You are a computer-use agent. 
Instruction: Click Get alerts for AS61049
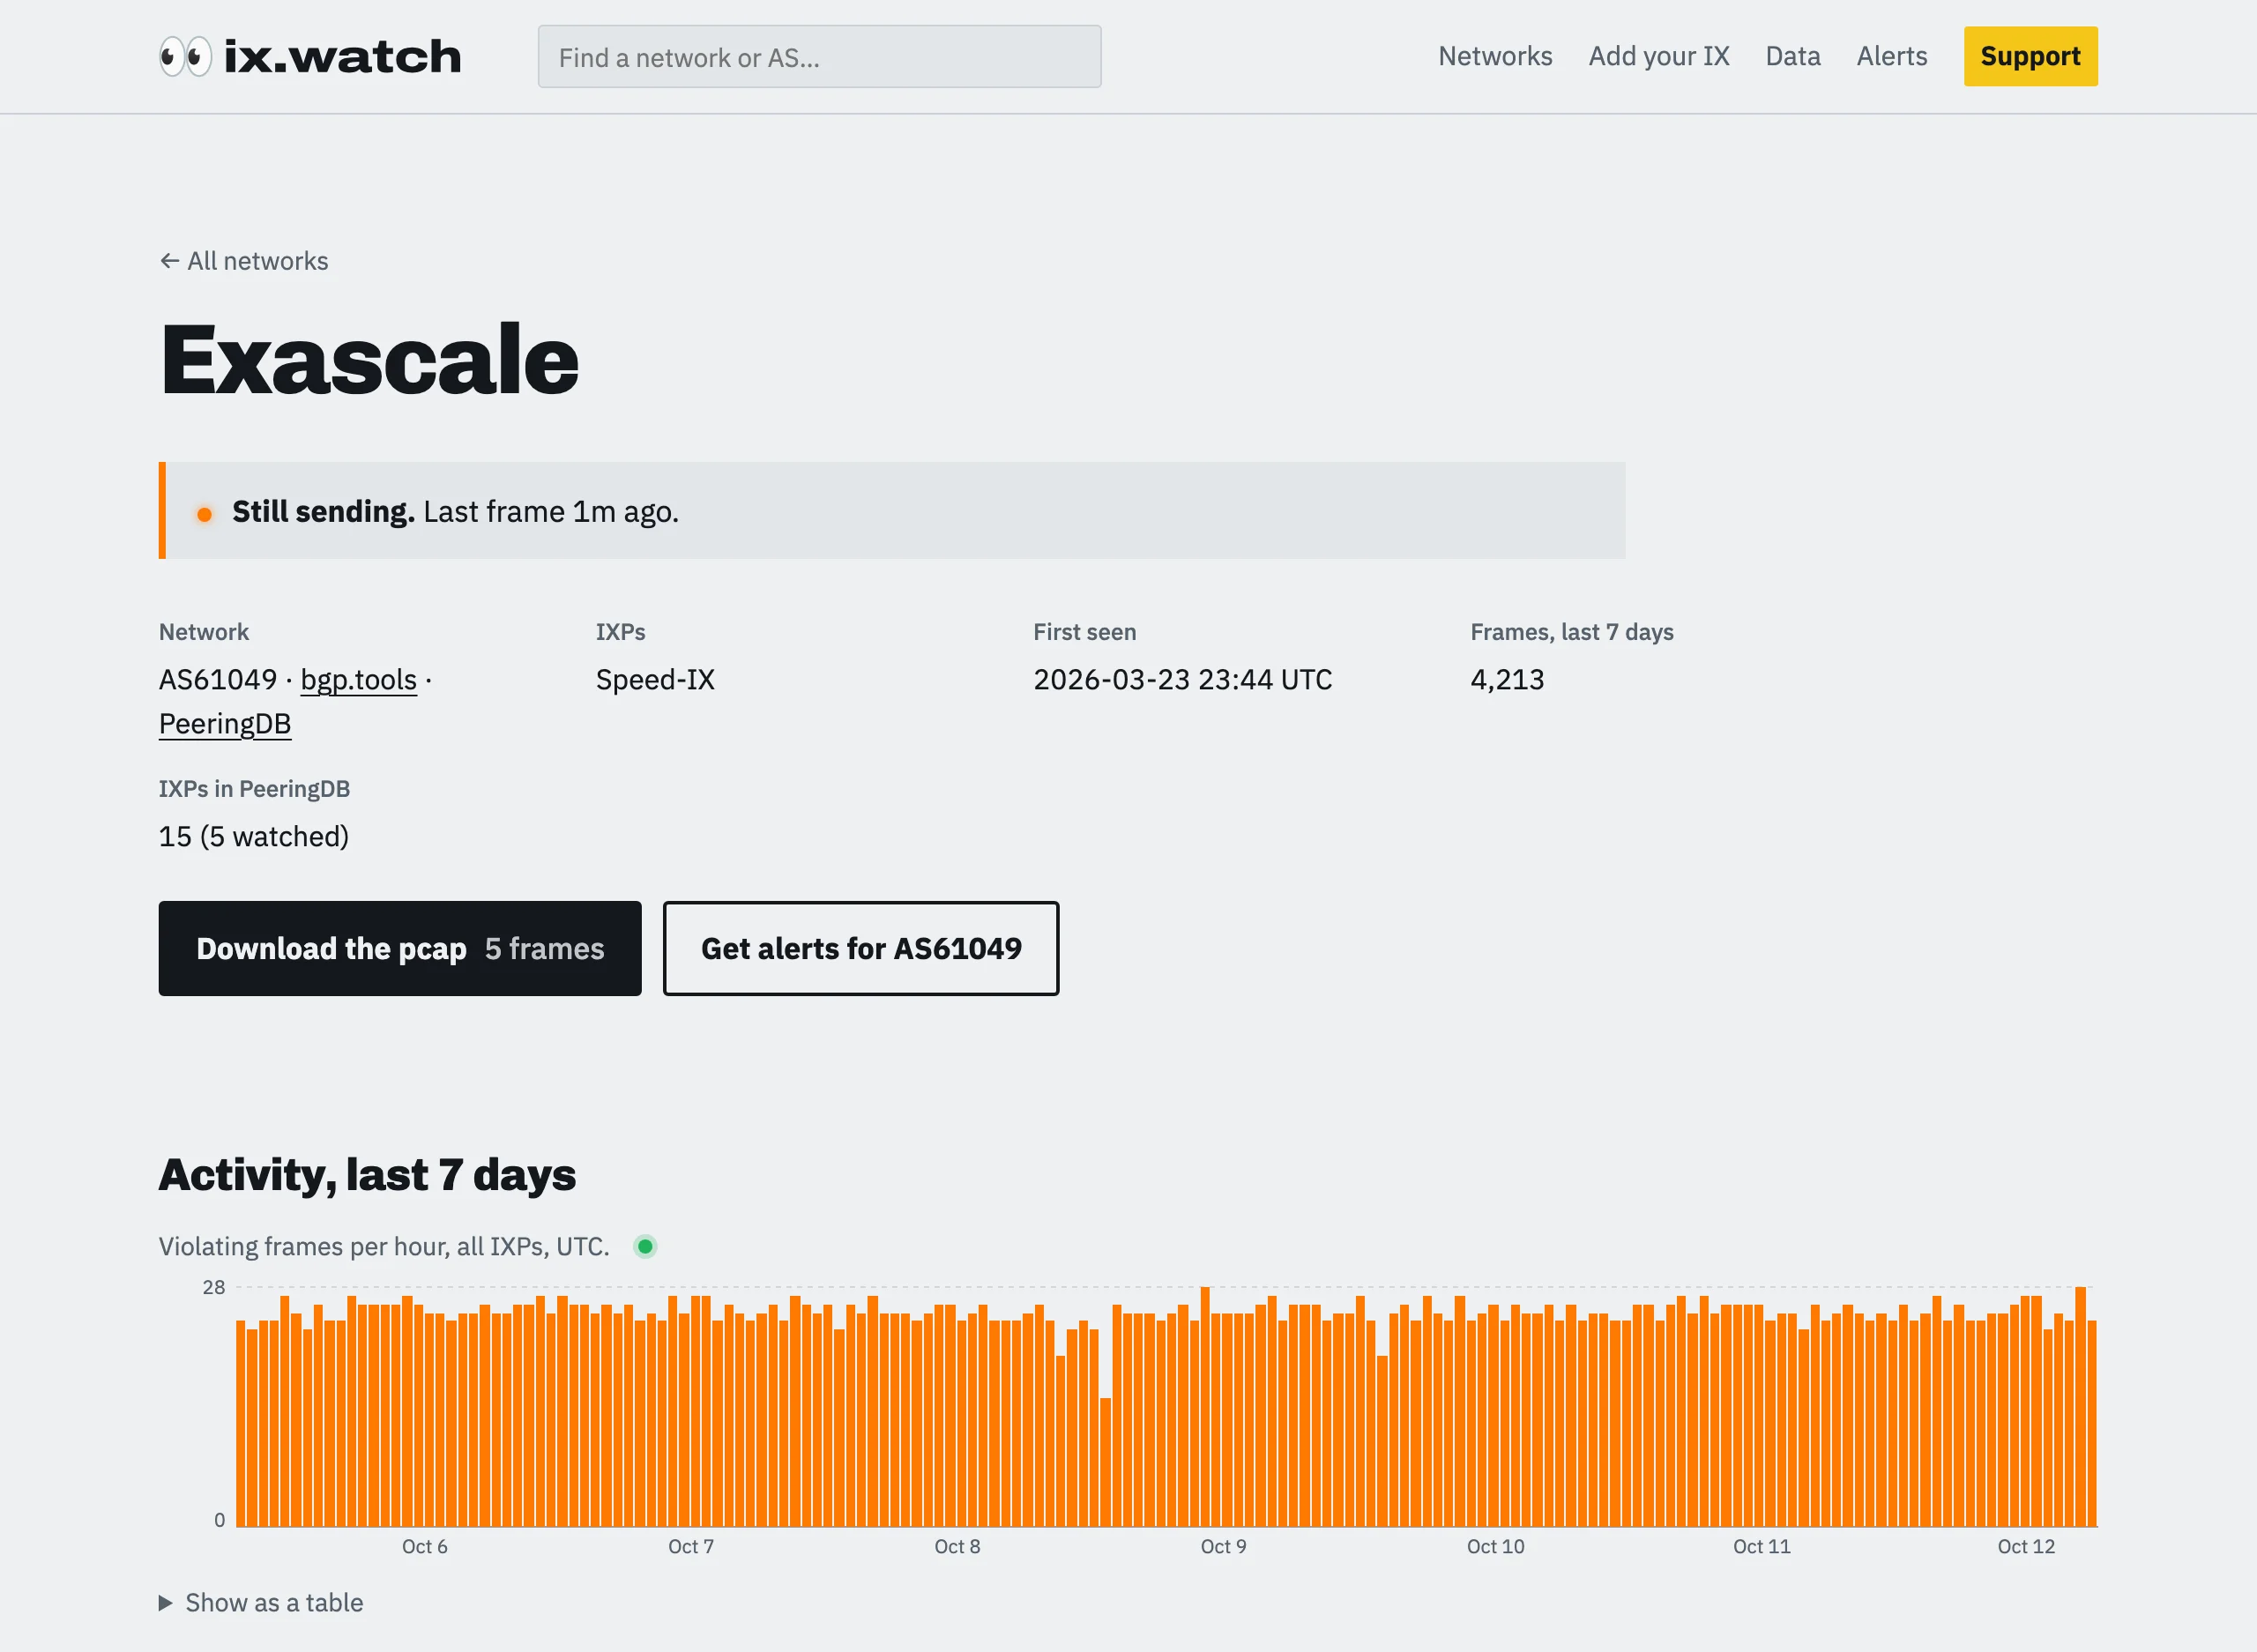point(861,948)
